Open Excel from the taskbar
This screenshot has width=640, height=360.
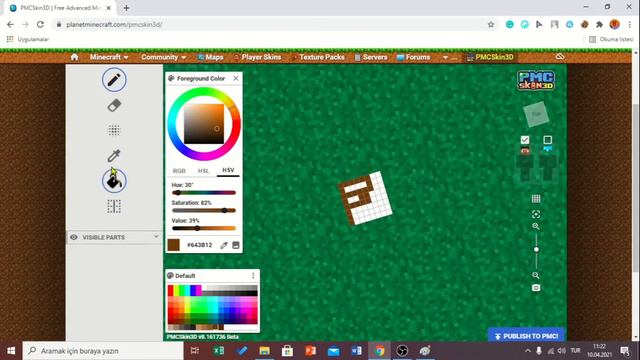point(218,351)
